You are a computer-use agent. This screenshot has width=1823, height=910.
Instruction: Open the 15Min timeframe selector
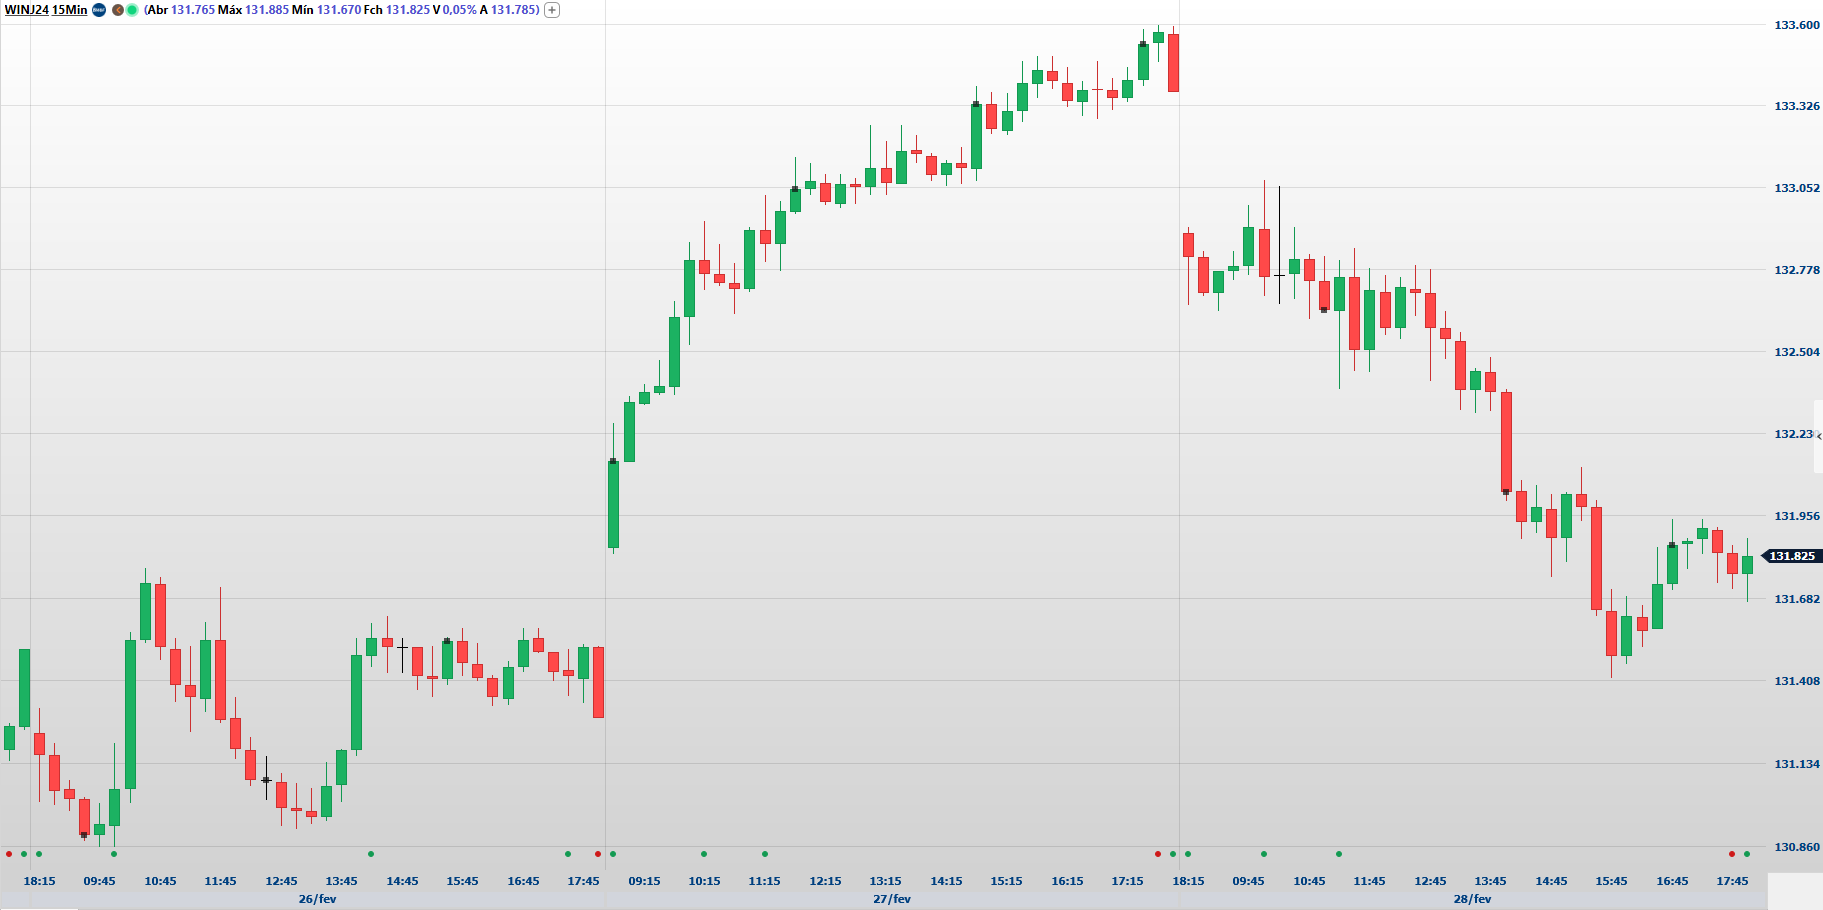(x=70, y=10)
